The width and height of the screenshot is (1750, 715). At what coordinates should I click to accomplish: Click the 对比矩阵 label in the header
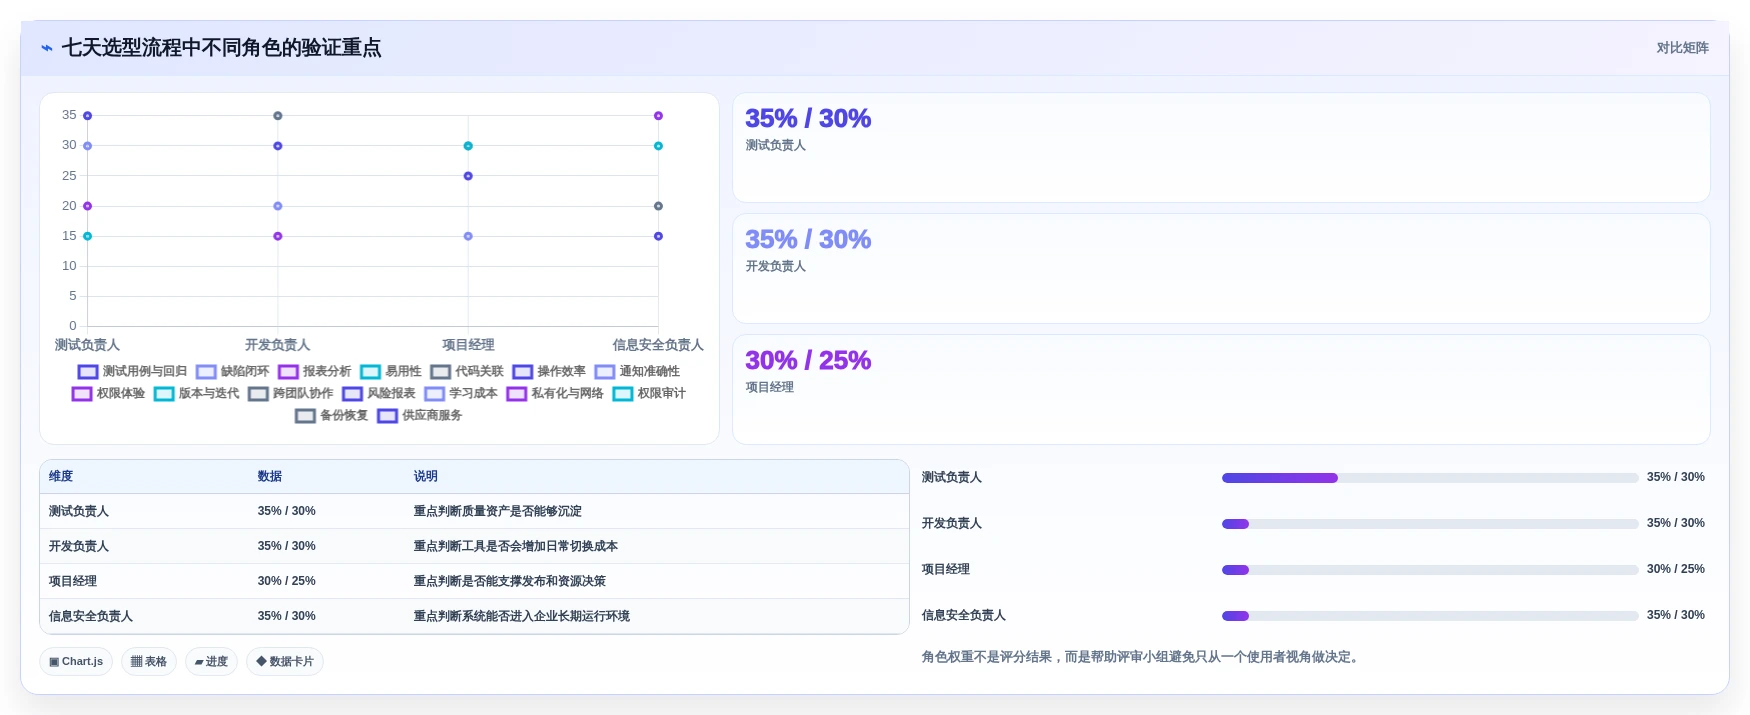[1682, 48]
